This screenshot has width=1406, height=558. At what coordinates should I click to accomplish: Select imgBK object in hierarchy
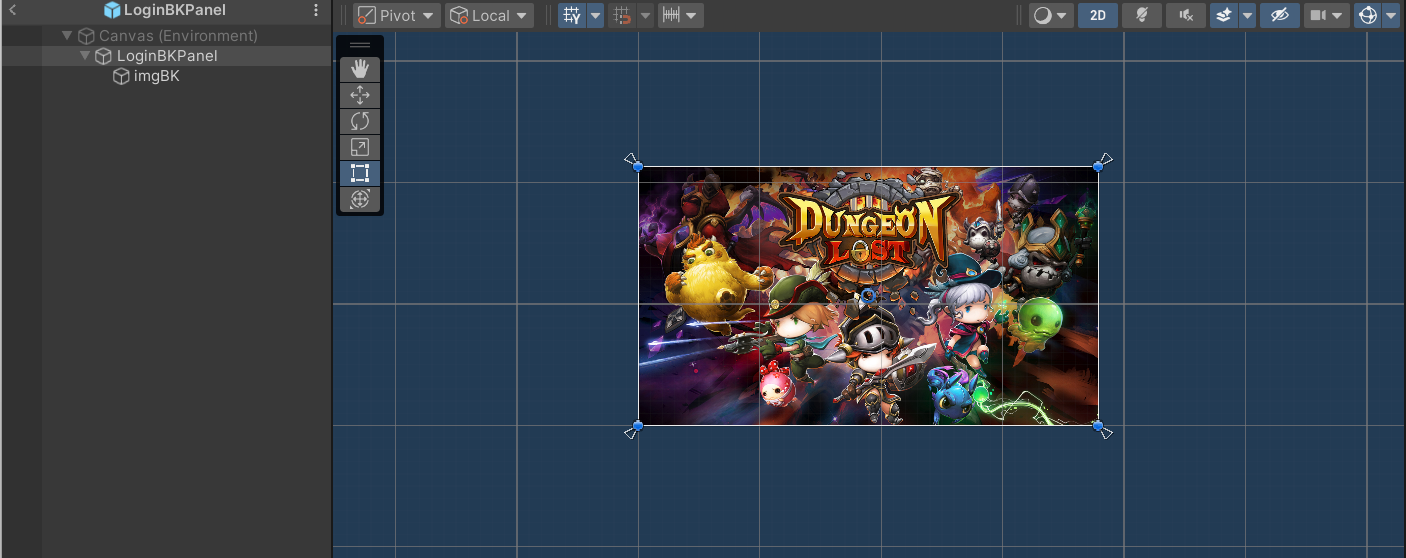tap(157, 76)
